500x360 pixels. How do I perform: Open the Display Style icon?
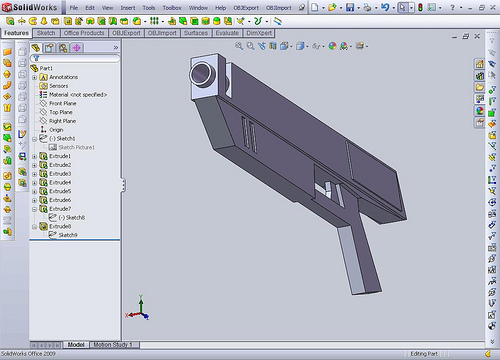[300, 46]
